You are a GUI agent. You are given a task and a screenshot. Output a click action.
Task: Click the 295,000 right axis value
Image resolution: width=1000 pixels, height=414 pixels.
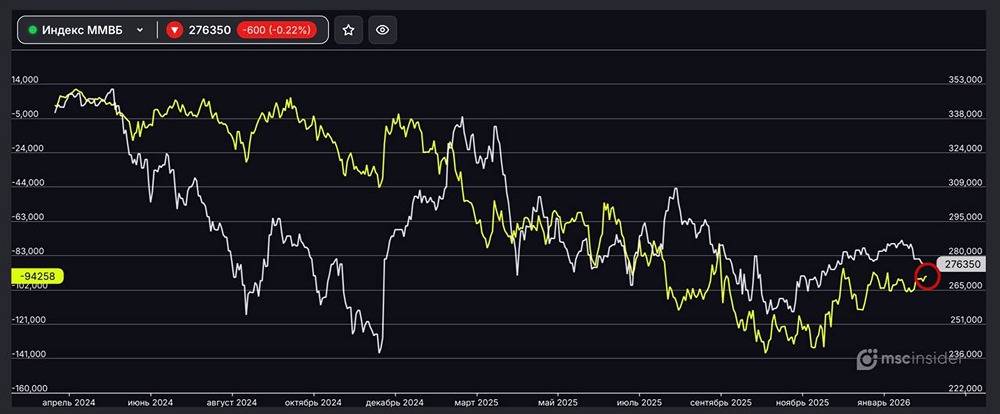(x=965, y=218)
